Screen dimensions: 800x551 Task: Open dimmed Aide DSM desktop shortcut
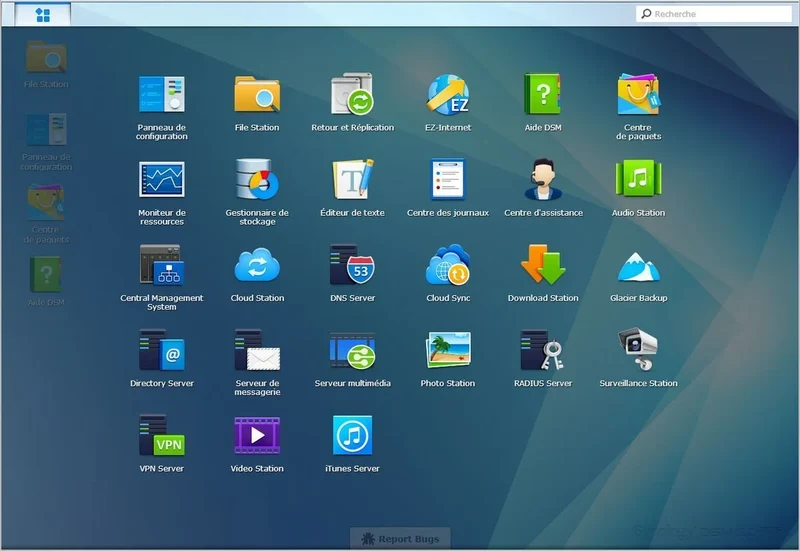coord(46,282)
